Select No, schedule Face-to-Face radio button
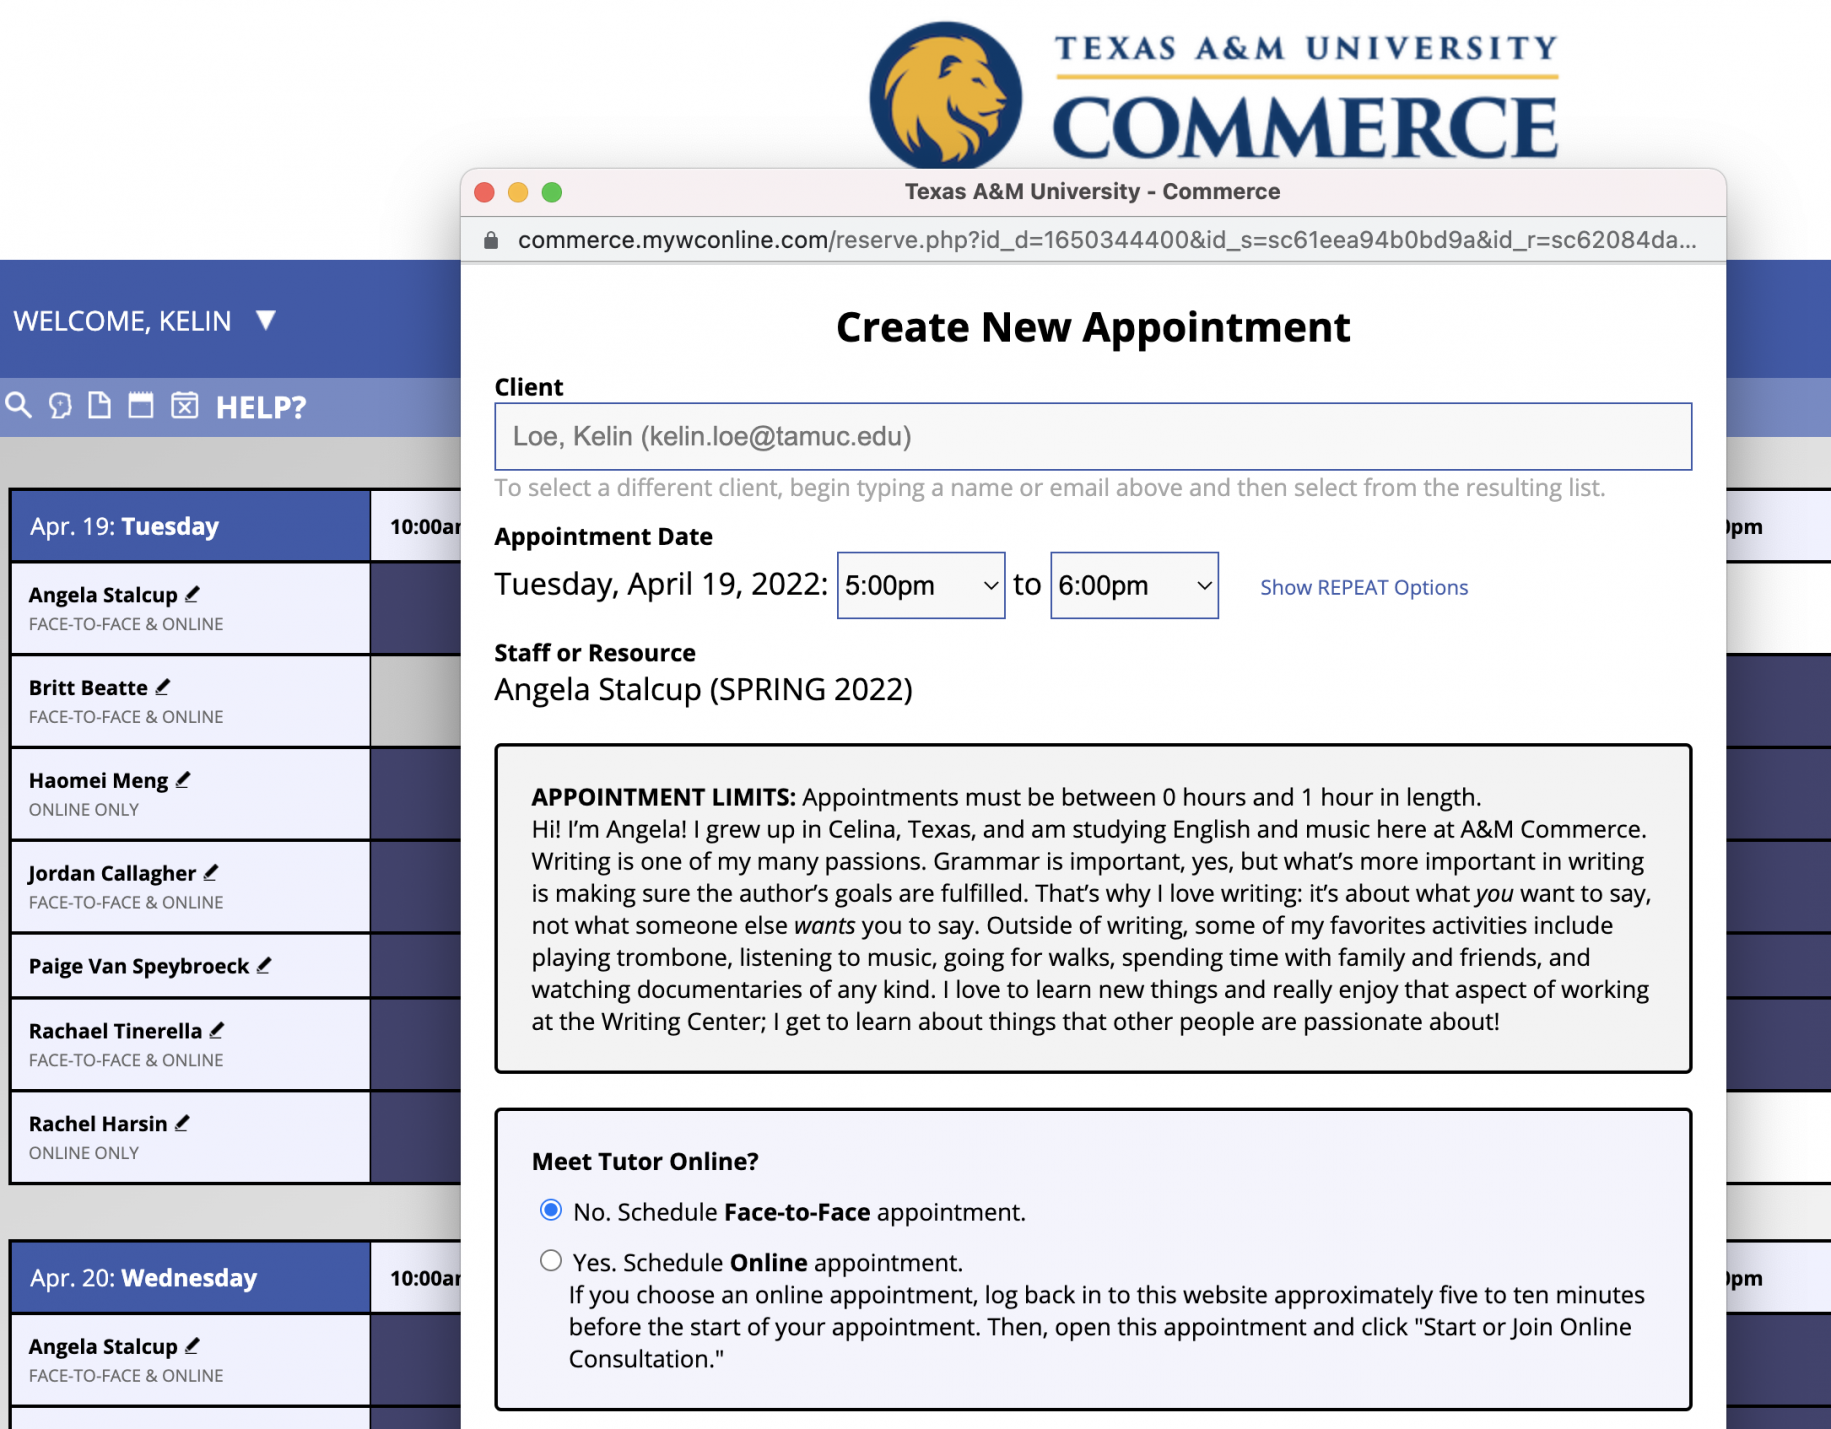The height and width of the screenshot is (1429, 1831). [x=551, y=1211]
